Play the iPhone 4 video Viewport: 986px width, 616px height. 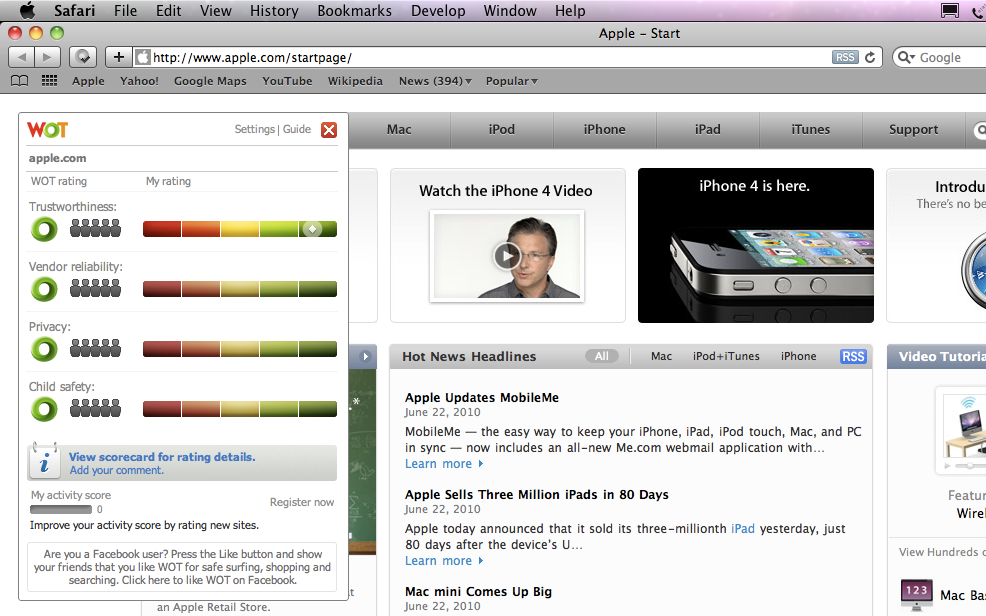507,256
